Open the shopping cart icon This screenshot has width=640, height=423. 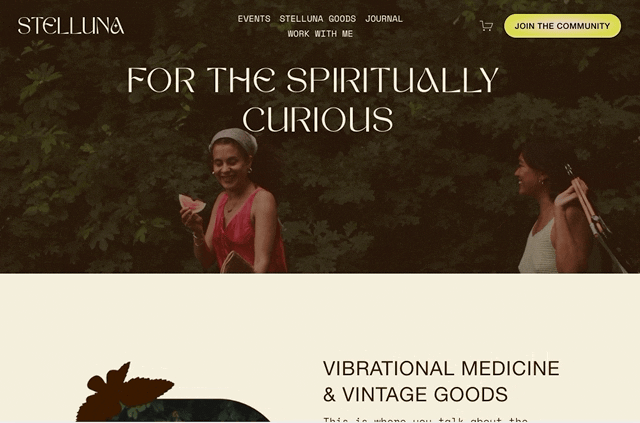pos(486,26)
